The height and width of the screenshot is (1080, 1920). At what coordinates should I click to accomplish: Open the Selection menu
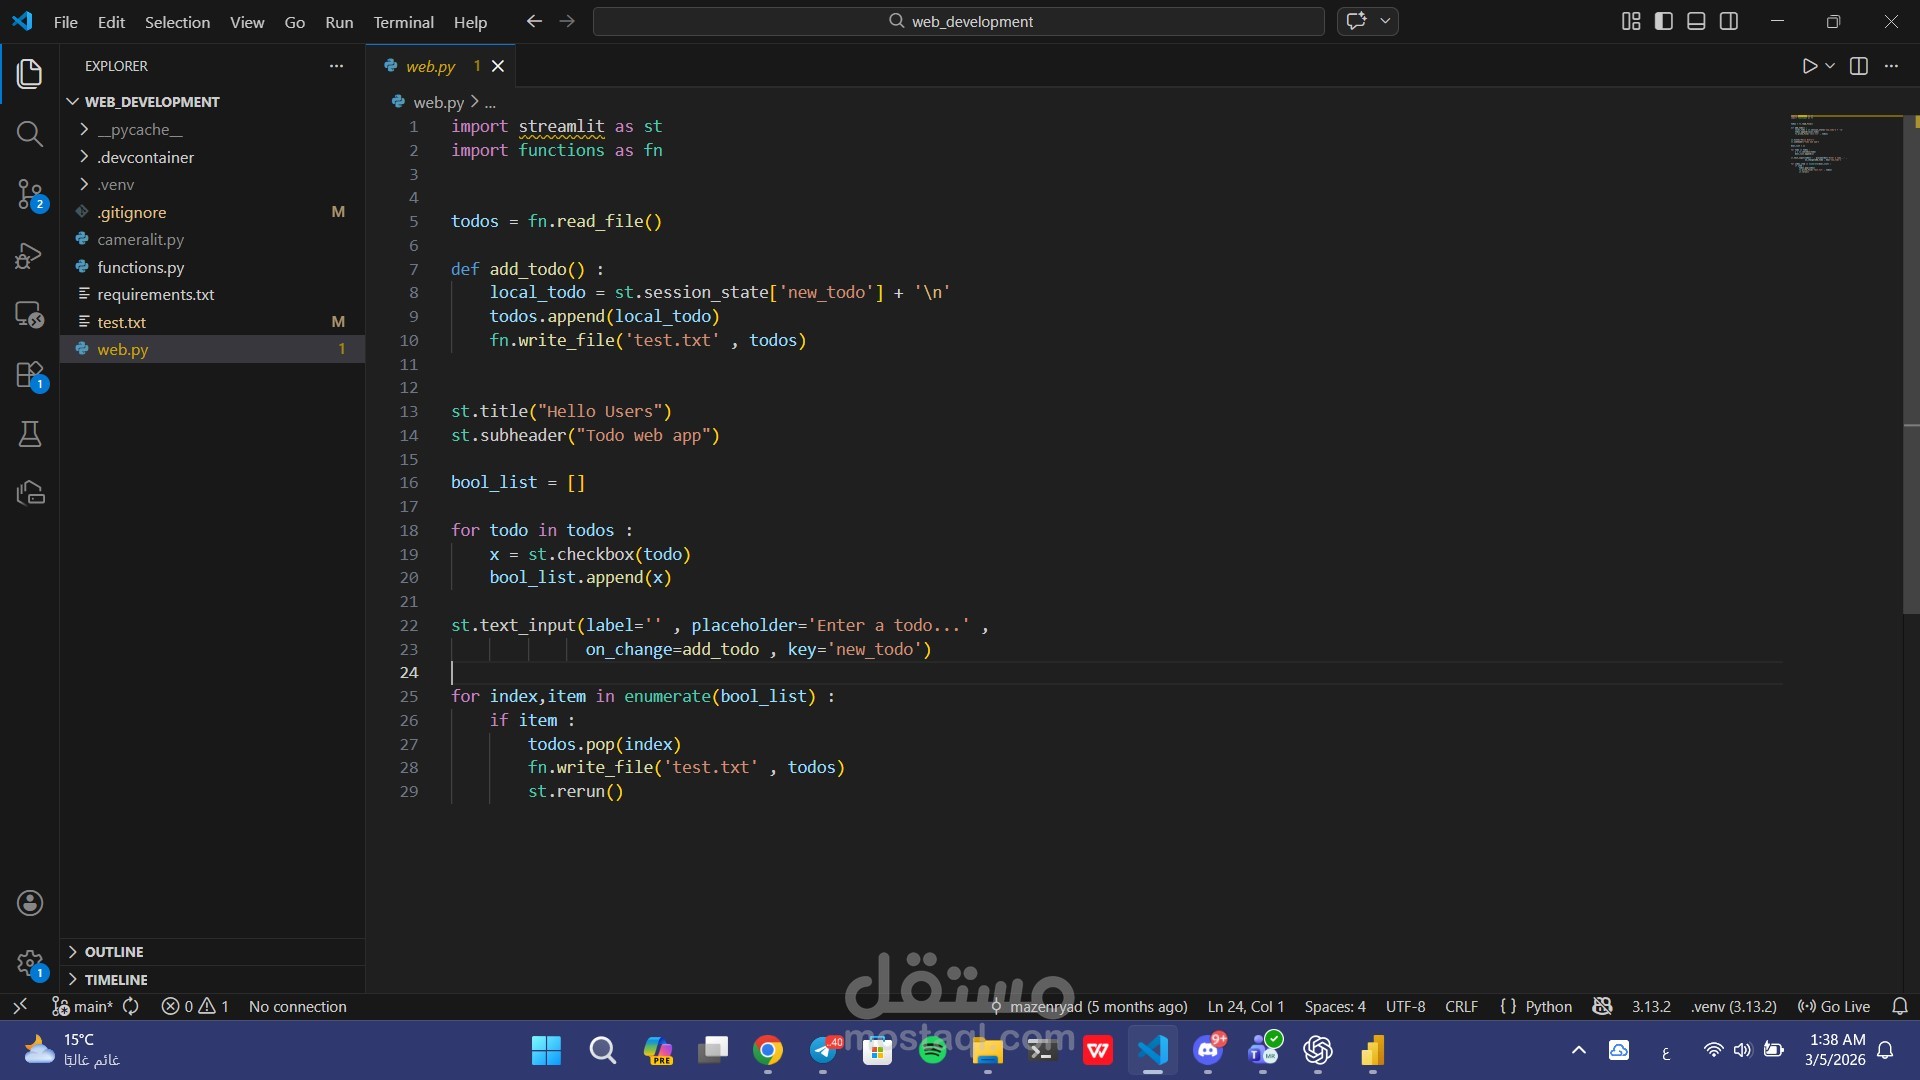177,22
